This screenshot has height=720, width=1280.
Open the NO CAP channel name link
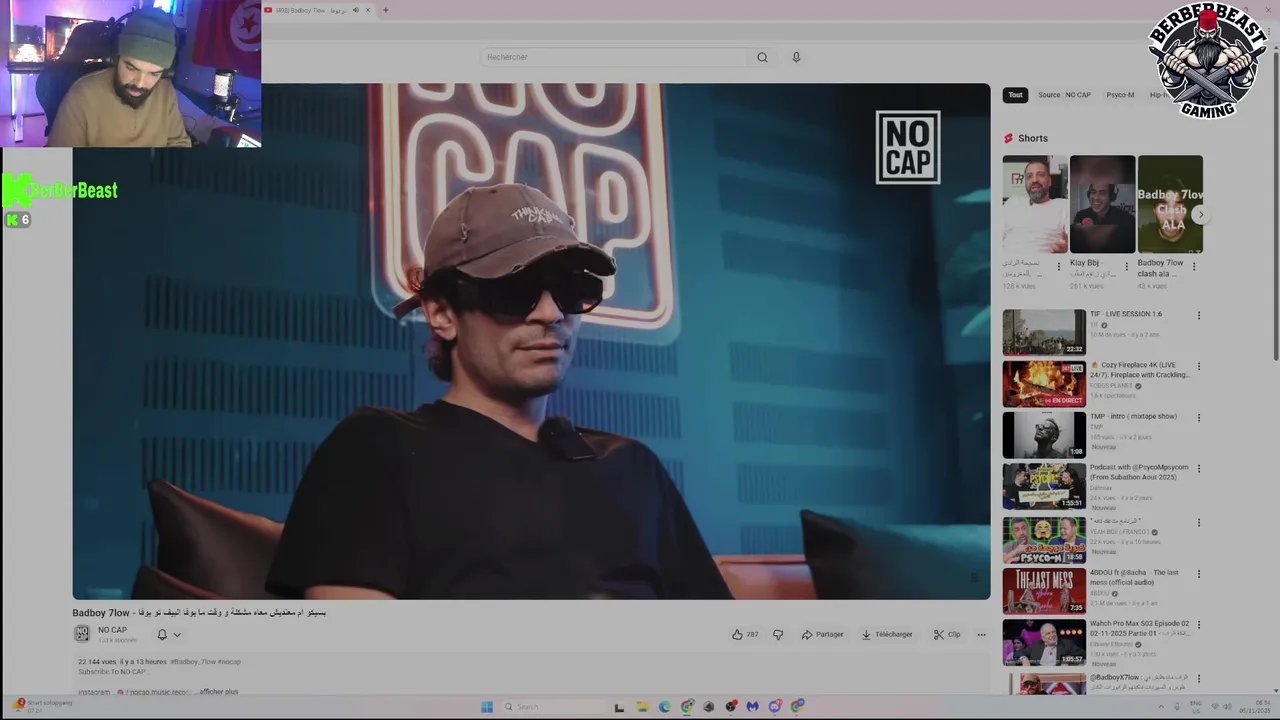pos(112,630)
